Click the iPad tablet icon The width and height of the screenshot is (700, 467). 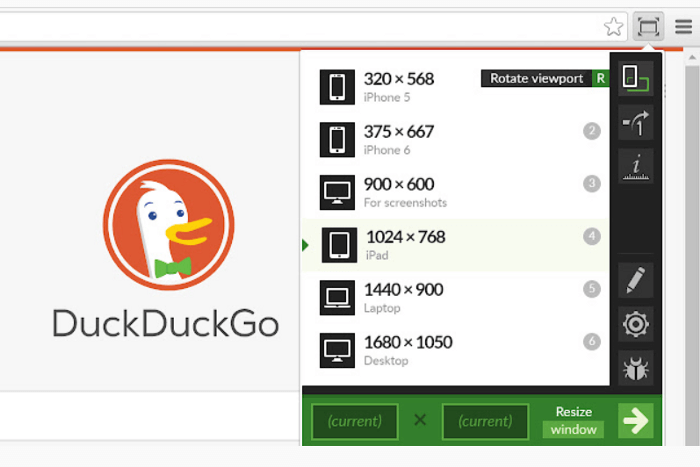[339, 245]
